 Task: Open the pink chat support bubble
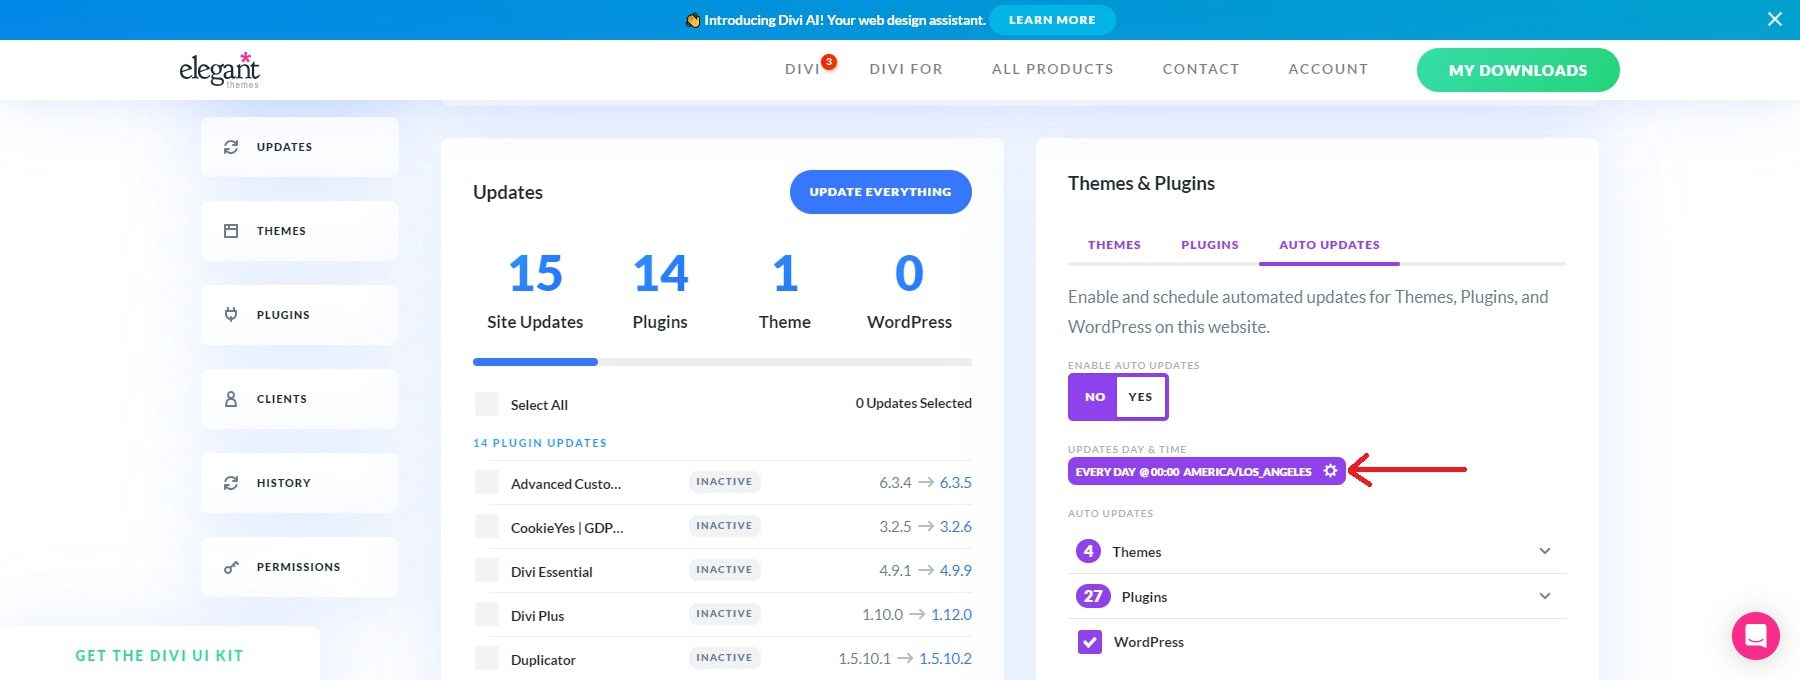pos(1755,636)
